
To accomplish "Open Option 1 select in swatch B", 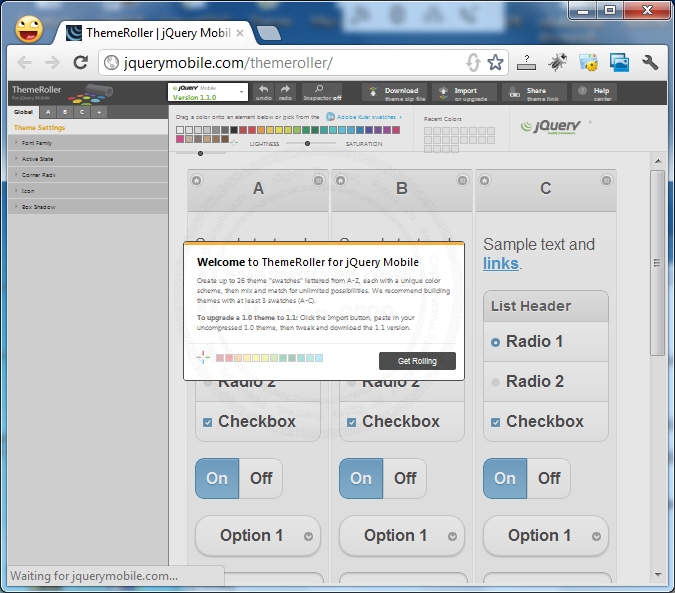I will click(402, 536).
